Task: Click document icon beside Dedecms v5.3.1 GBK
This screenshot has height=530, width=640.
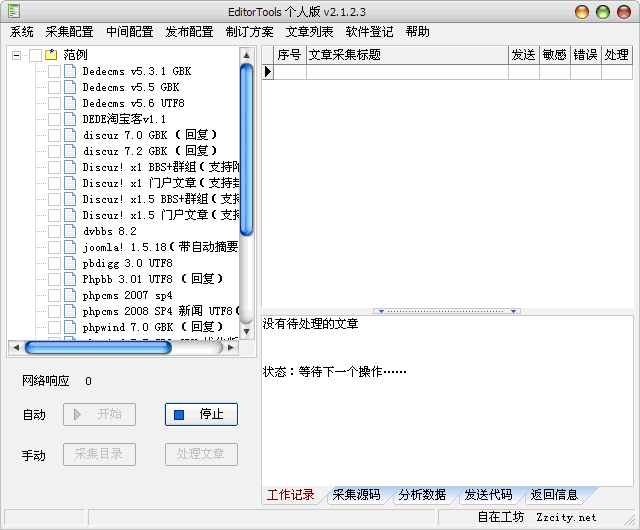Action: click(x=70, y=71)
